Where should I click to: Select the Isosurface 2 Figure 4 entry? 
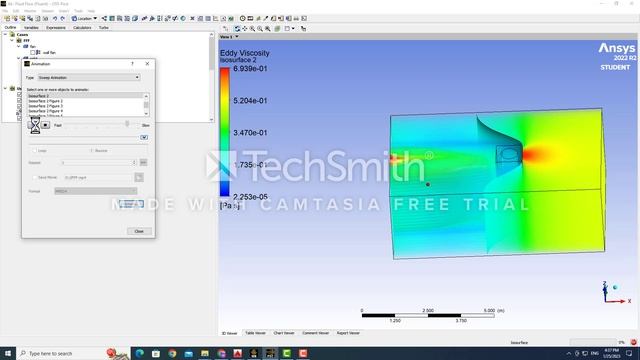pos(85,111)
